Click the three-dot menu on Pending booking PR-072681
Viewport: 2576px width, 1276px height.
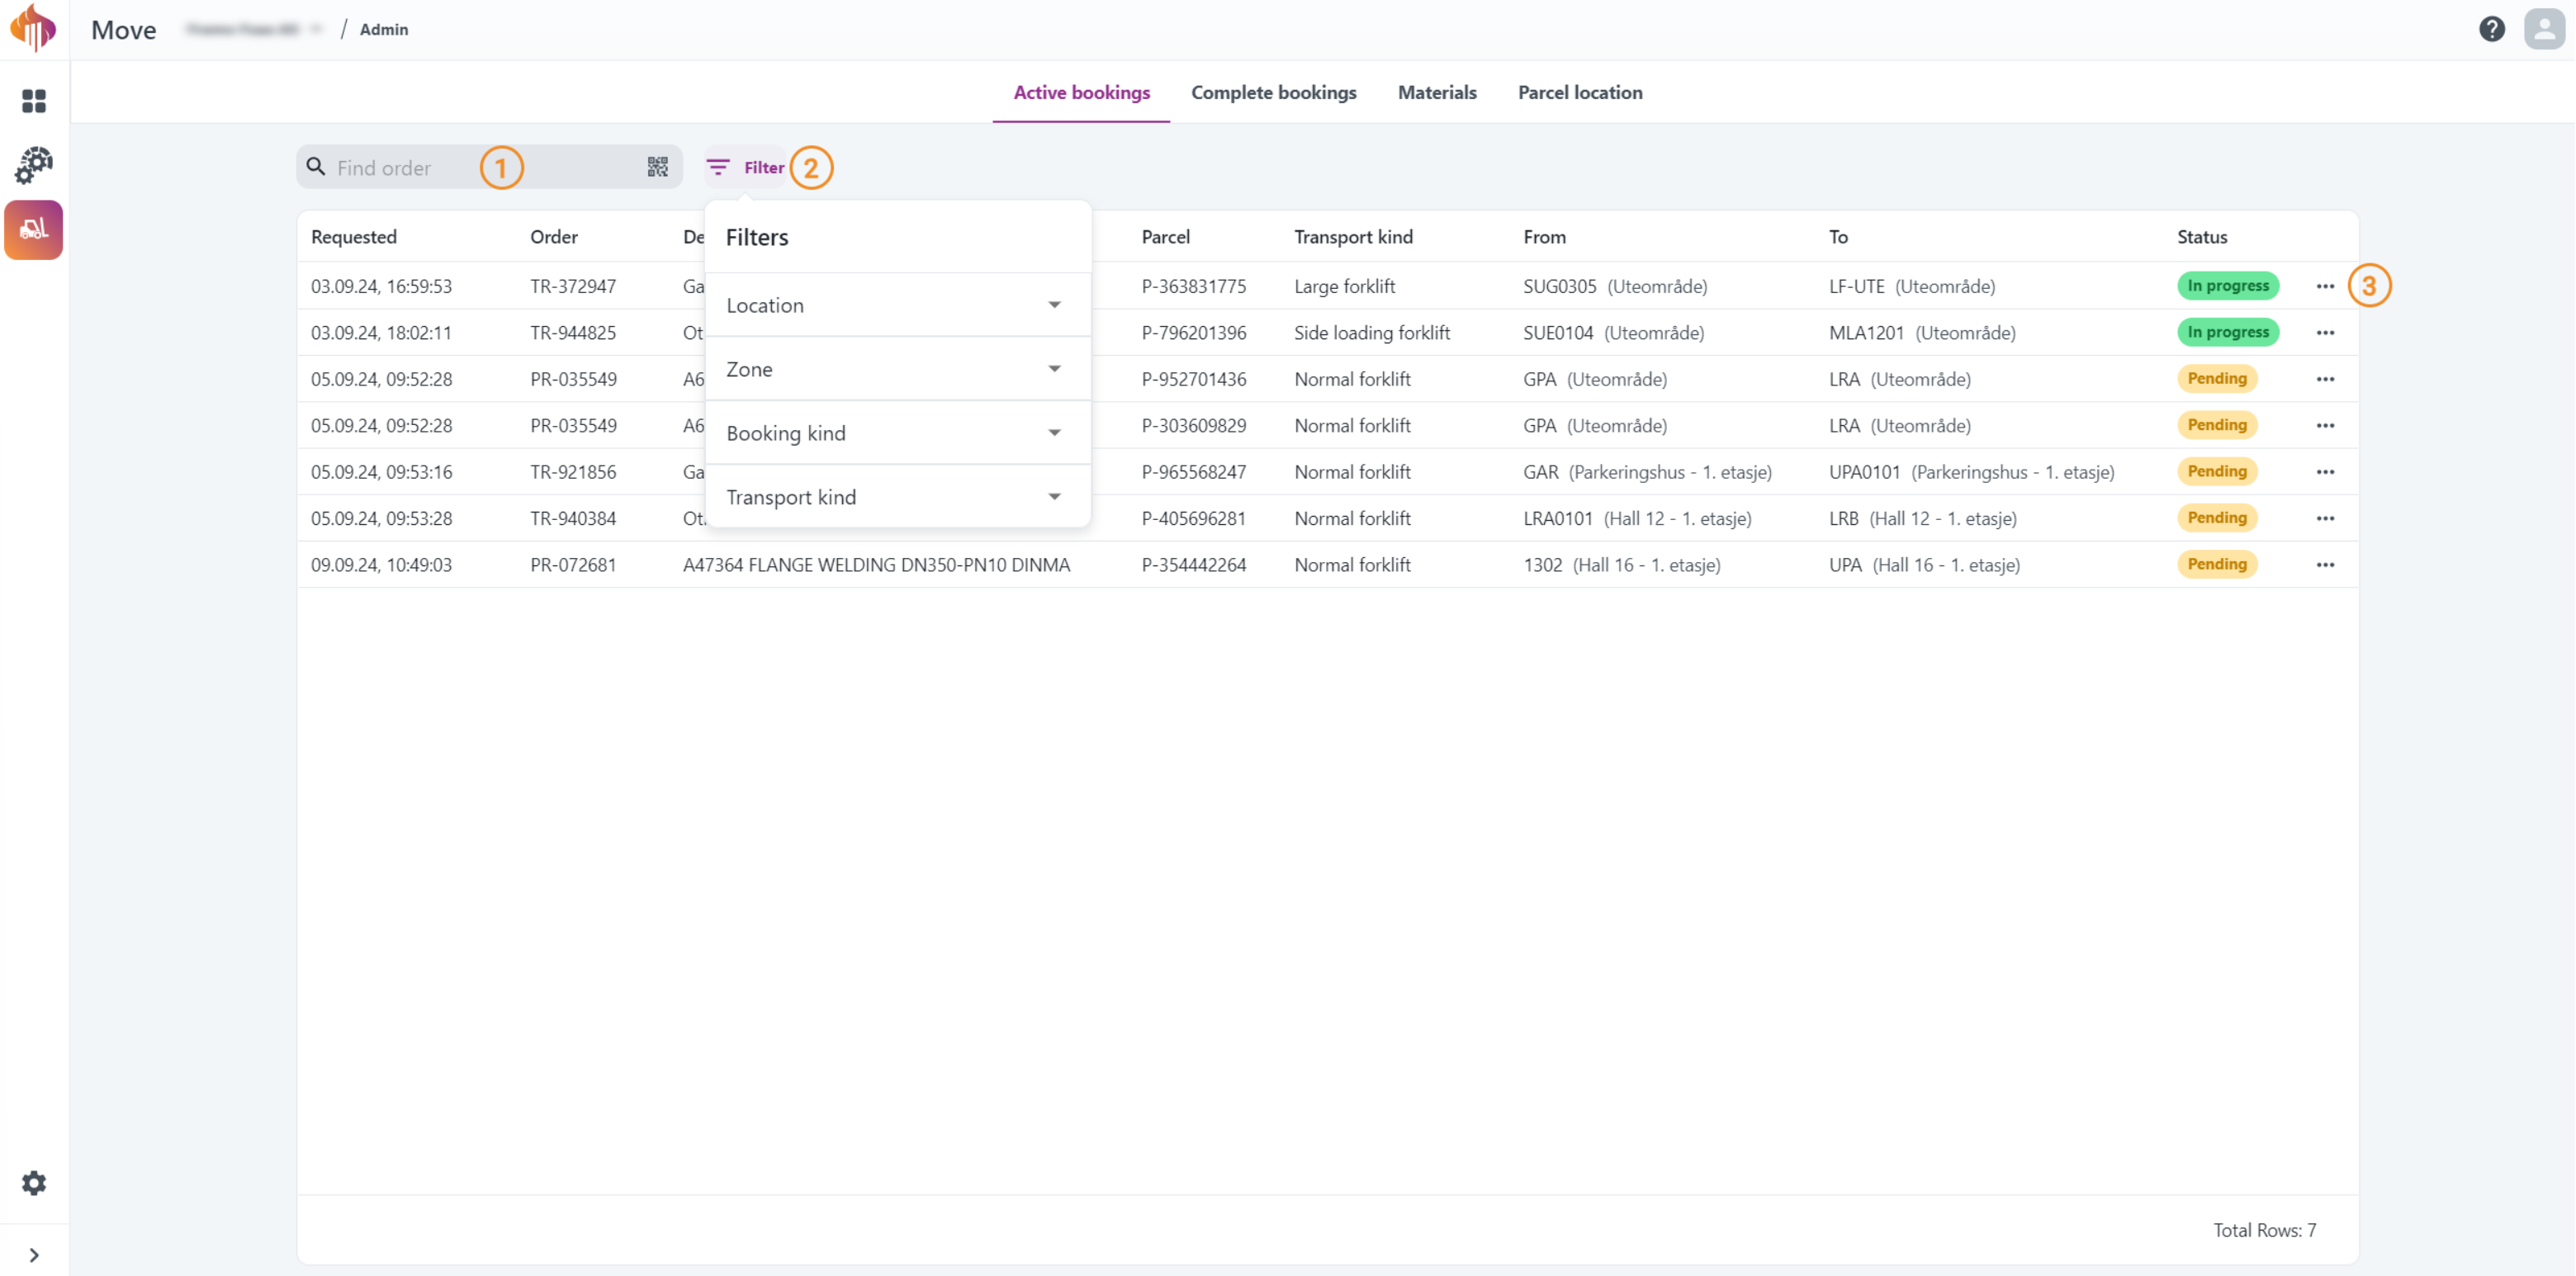pyautogui.click(x=2327, y=565)
